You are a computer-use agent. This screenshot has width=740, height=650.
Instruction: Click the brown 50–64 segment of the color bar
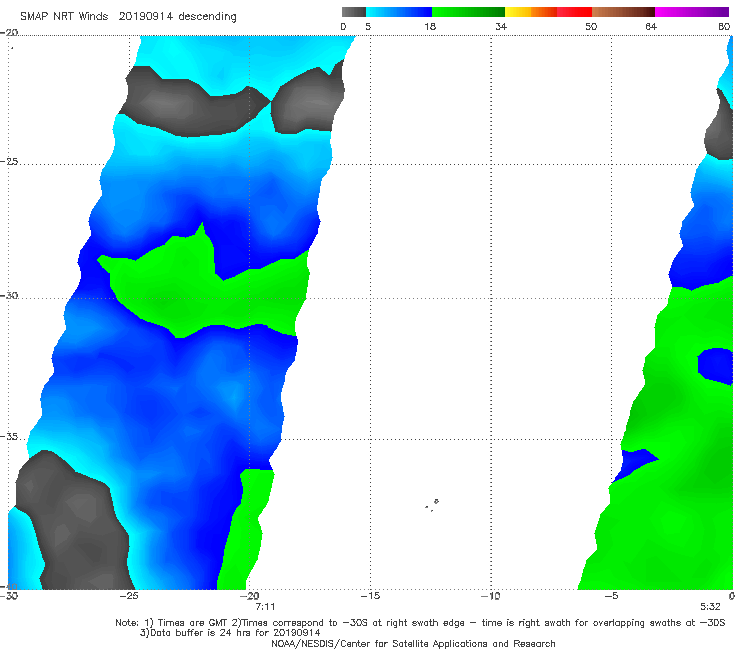point(623,12)
